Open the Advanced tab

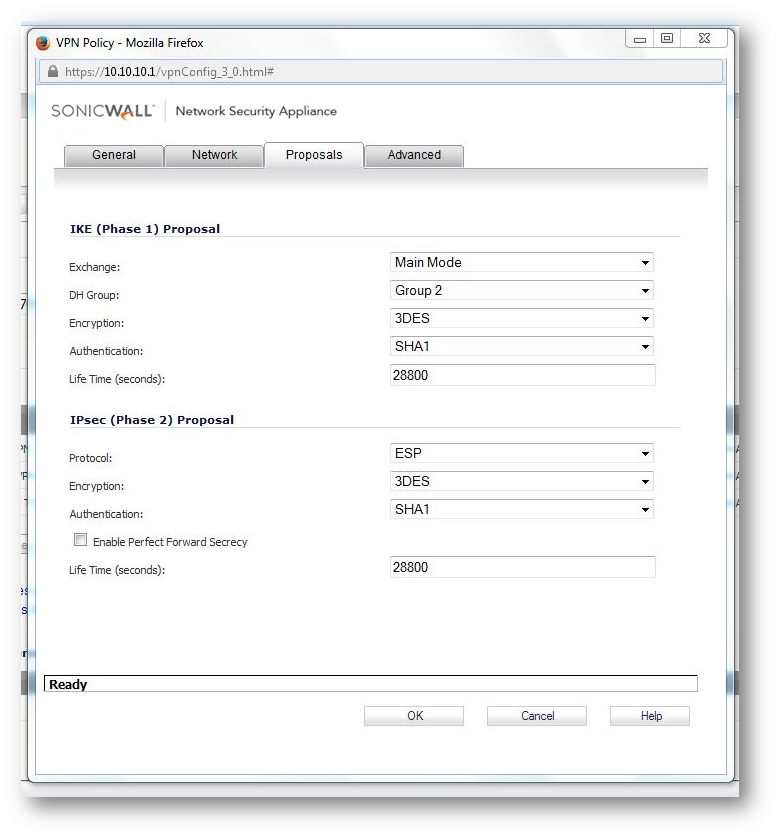414,155
